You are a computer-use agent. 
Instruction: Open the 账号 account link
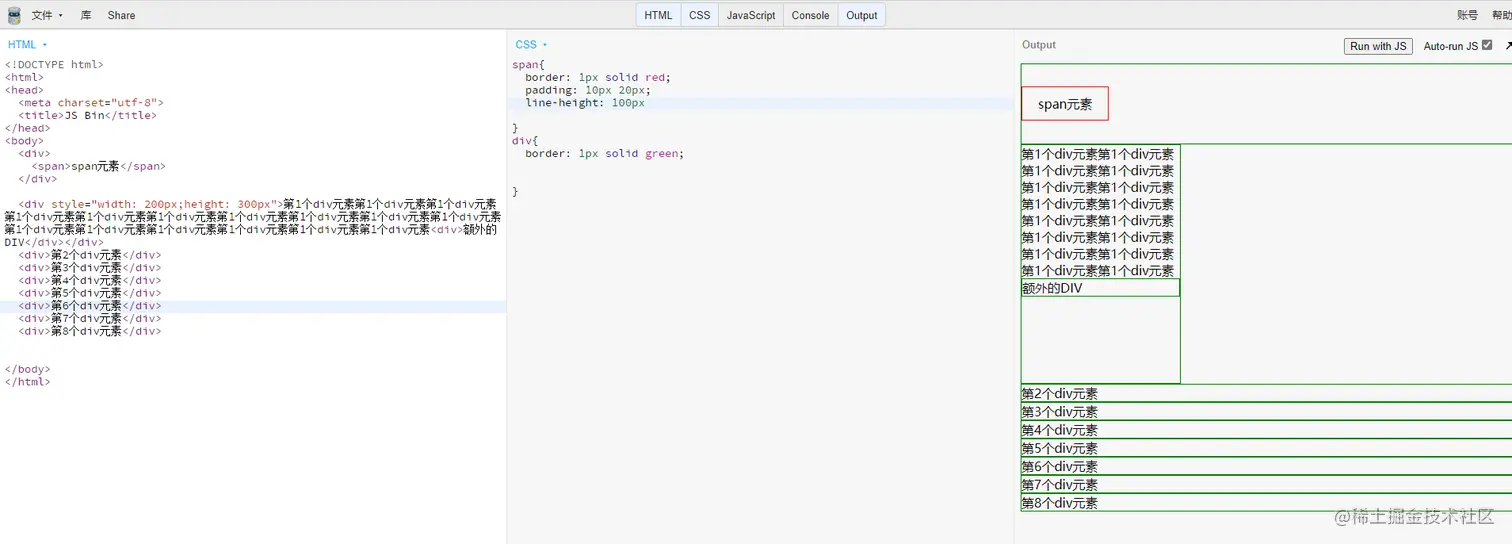click(1467, 15)
